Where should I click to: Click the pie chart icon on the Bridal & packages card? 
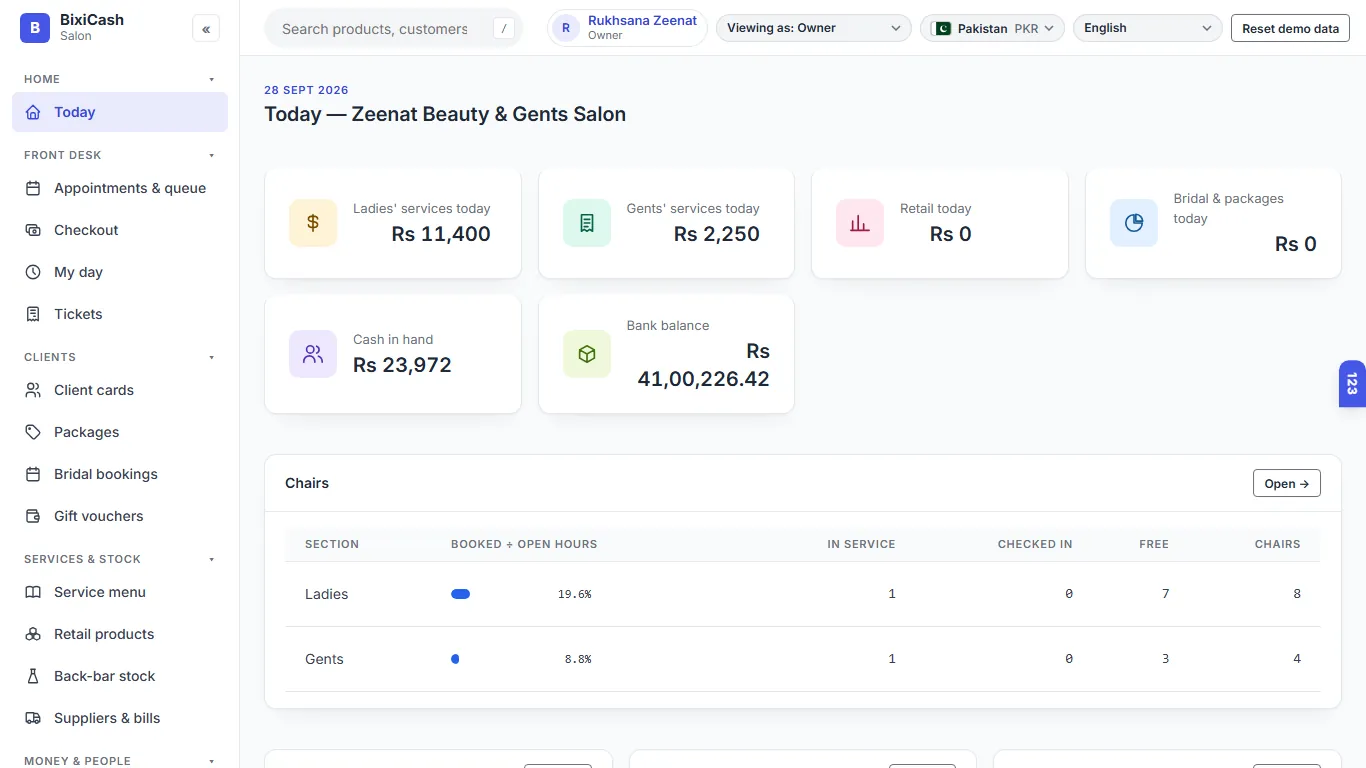tap(1134, 223)
